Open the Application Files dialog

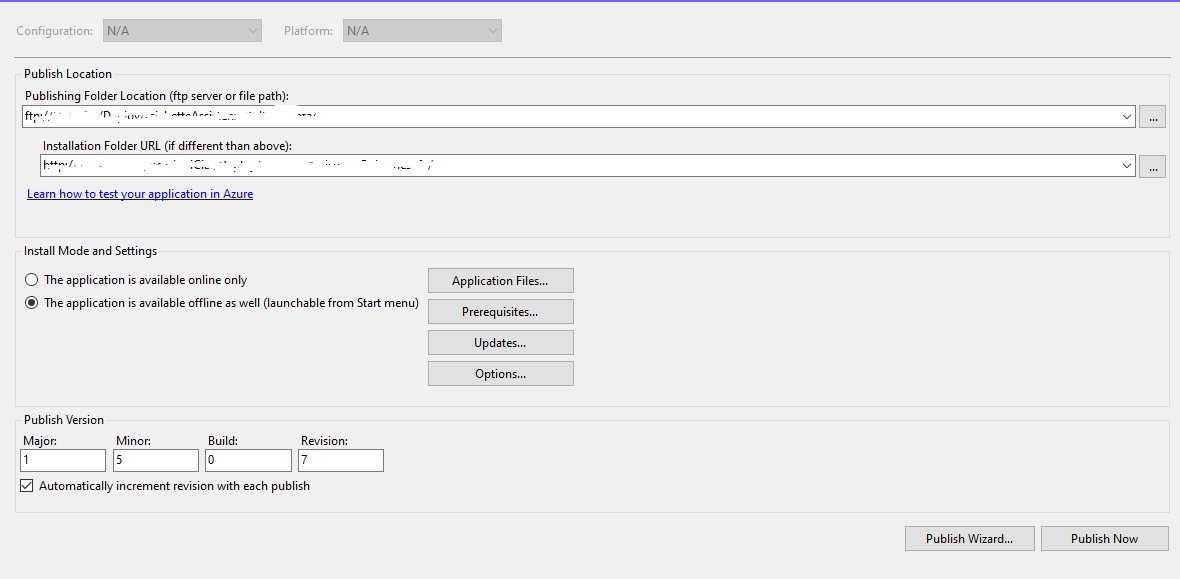pyautogui.click(x=500, y=280)
